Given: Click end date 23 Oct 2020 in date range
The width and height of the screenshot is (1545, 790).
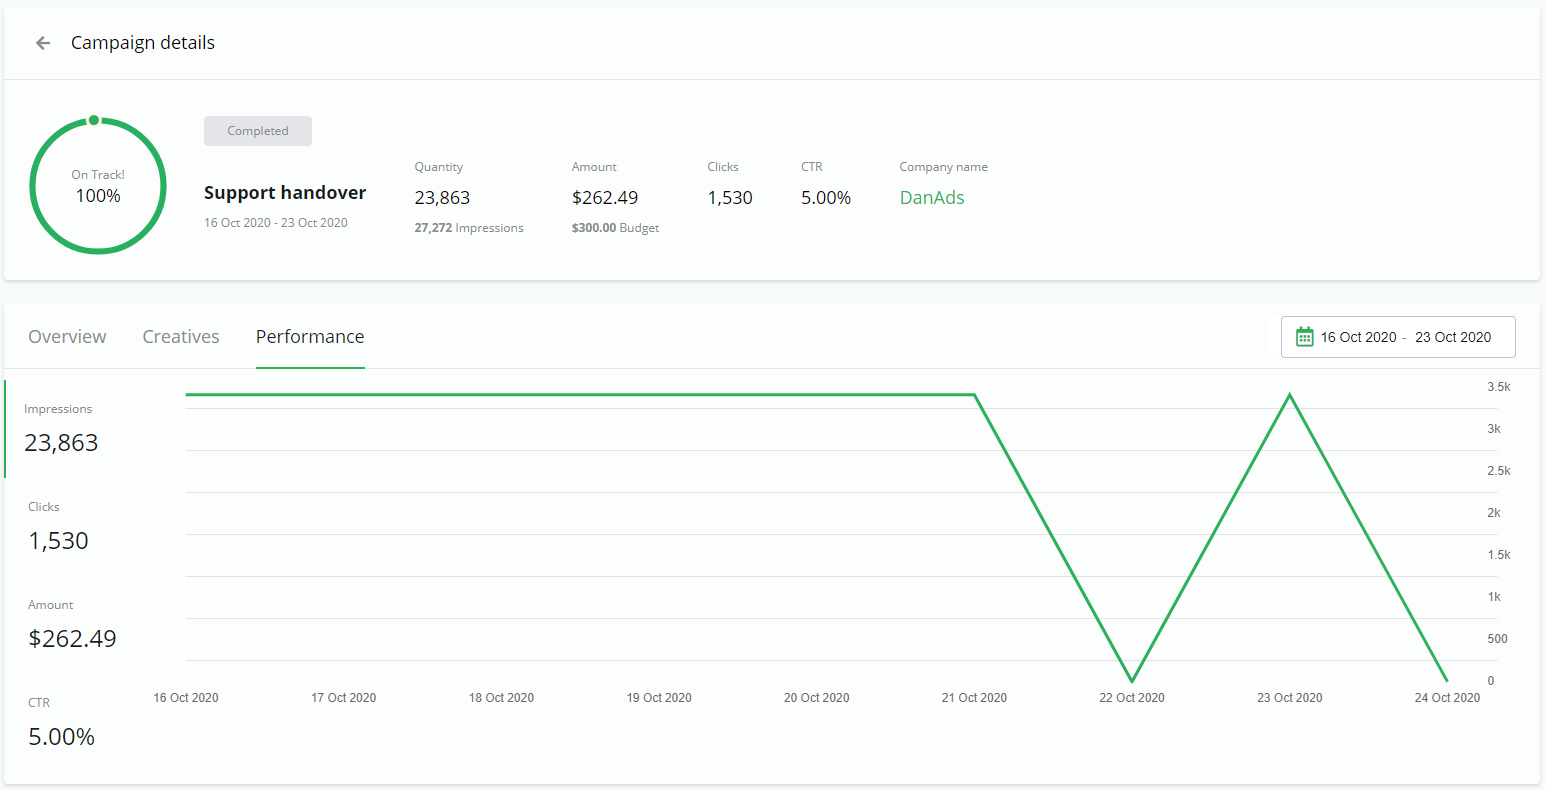Looking at the screenshot, I should (1453, 337).
